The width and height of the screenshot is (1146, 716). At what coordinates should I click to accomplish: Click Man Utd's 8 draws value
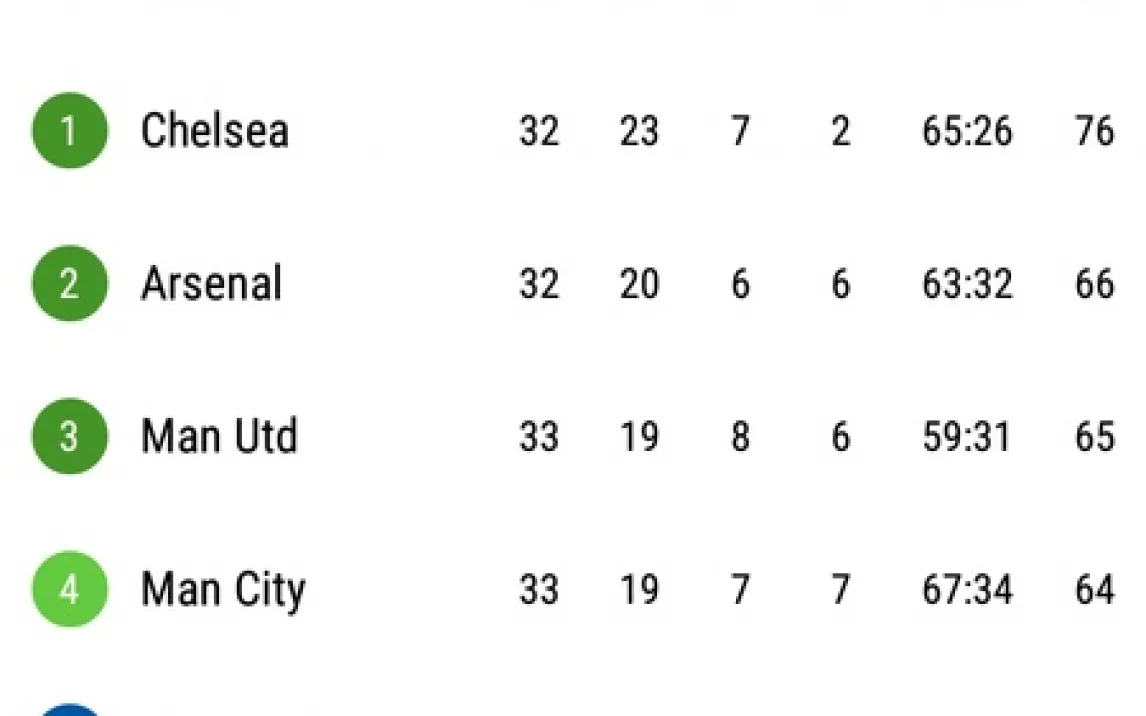[740, 437]
